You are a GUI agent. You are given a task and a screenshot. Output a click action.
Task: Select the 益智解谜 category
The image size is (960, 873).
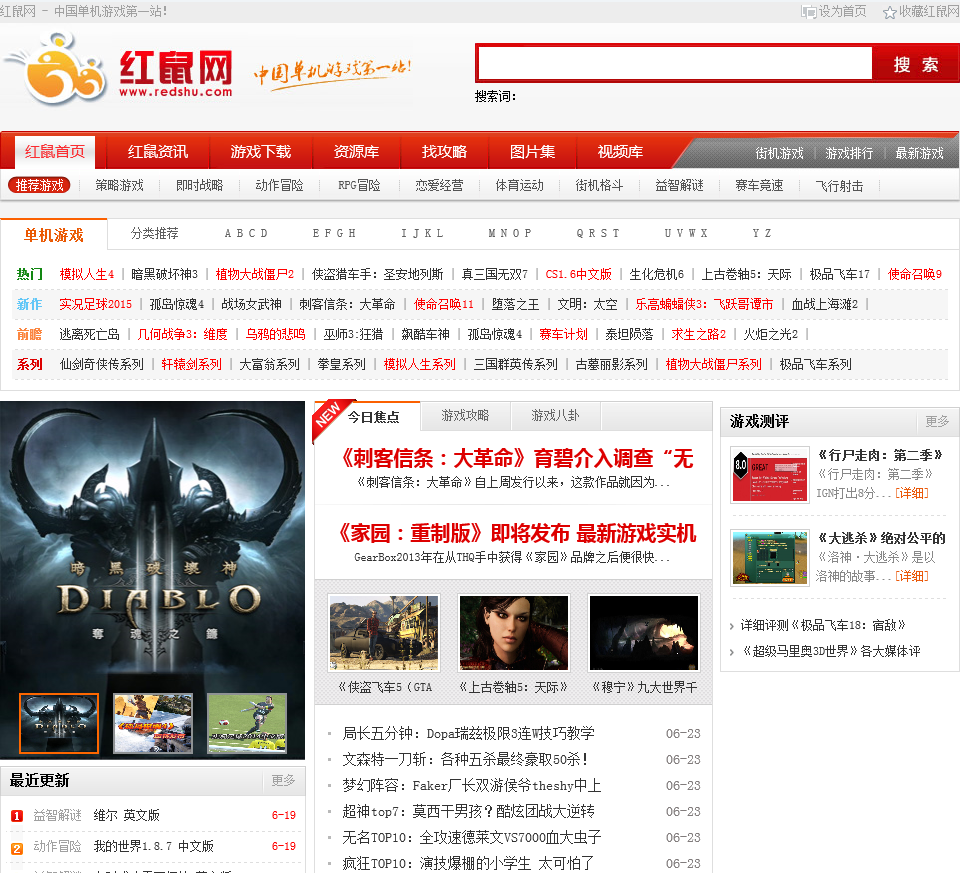click(x=679, y=185)
